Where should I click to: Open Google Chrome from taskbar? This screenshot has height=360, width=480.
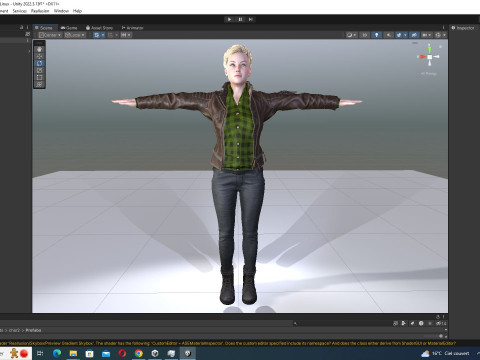(x=139, y=353)
